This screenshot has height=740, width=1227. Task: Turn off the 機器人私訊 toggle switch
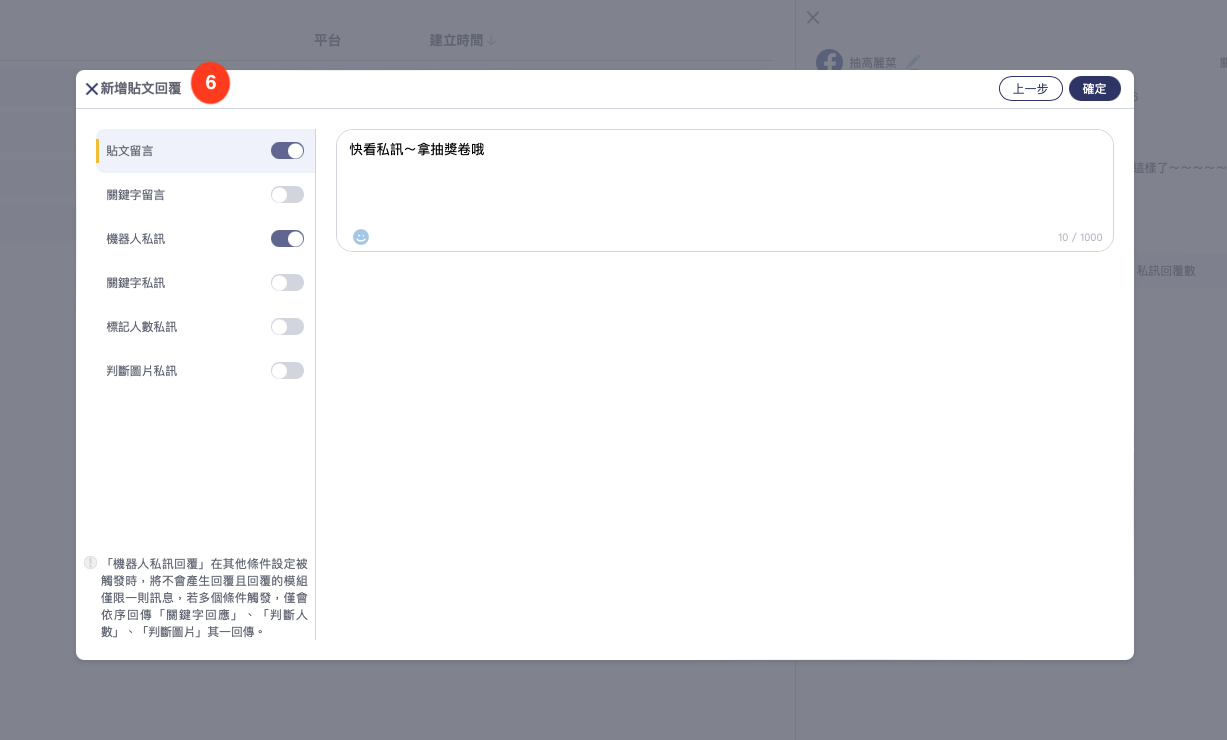click(287, 239)
